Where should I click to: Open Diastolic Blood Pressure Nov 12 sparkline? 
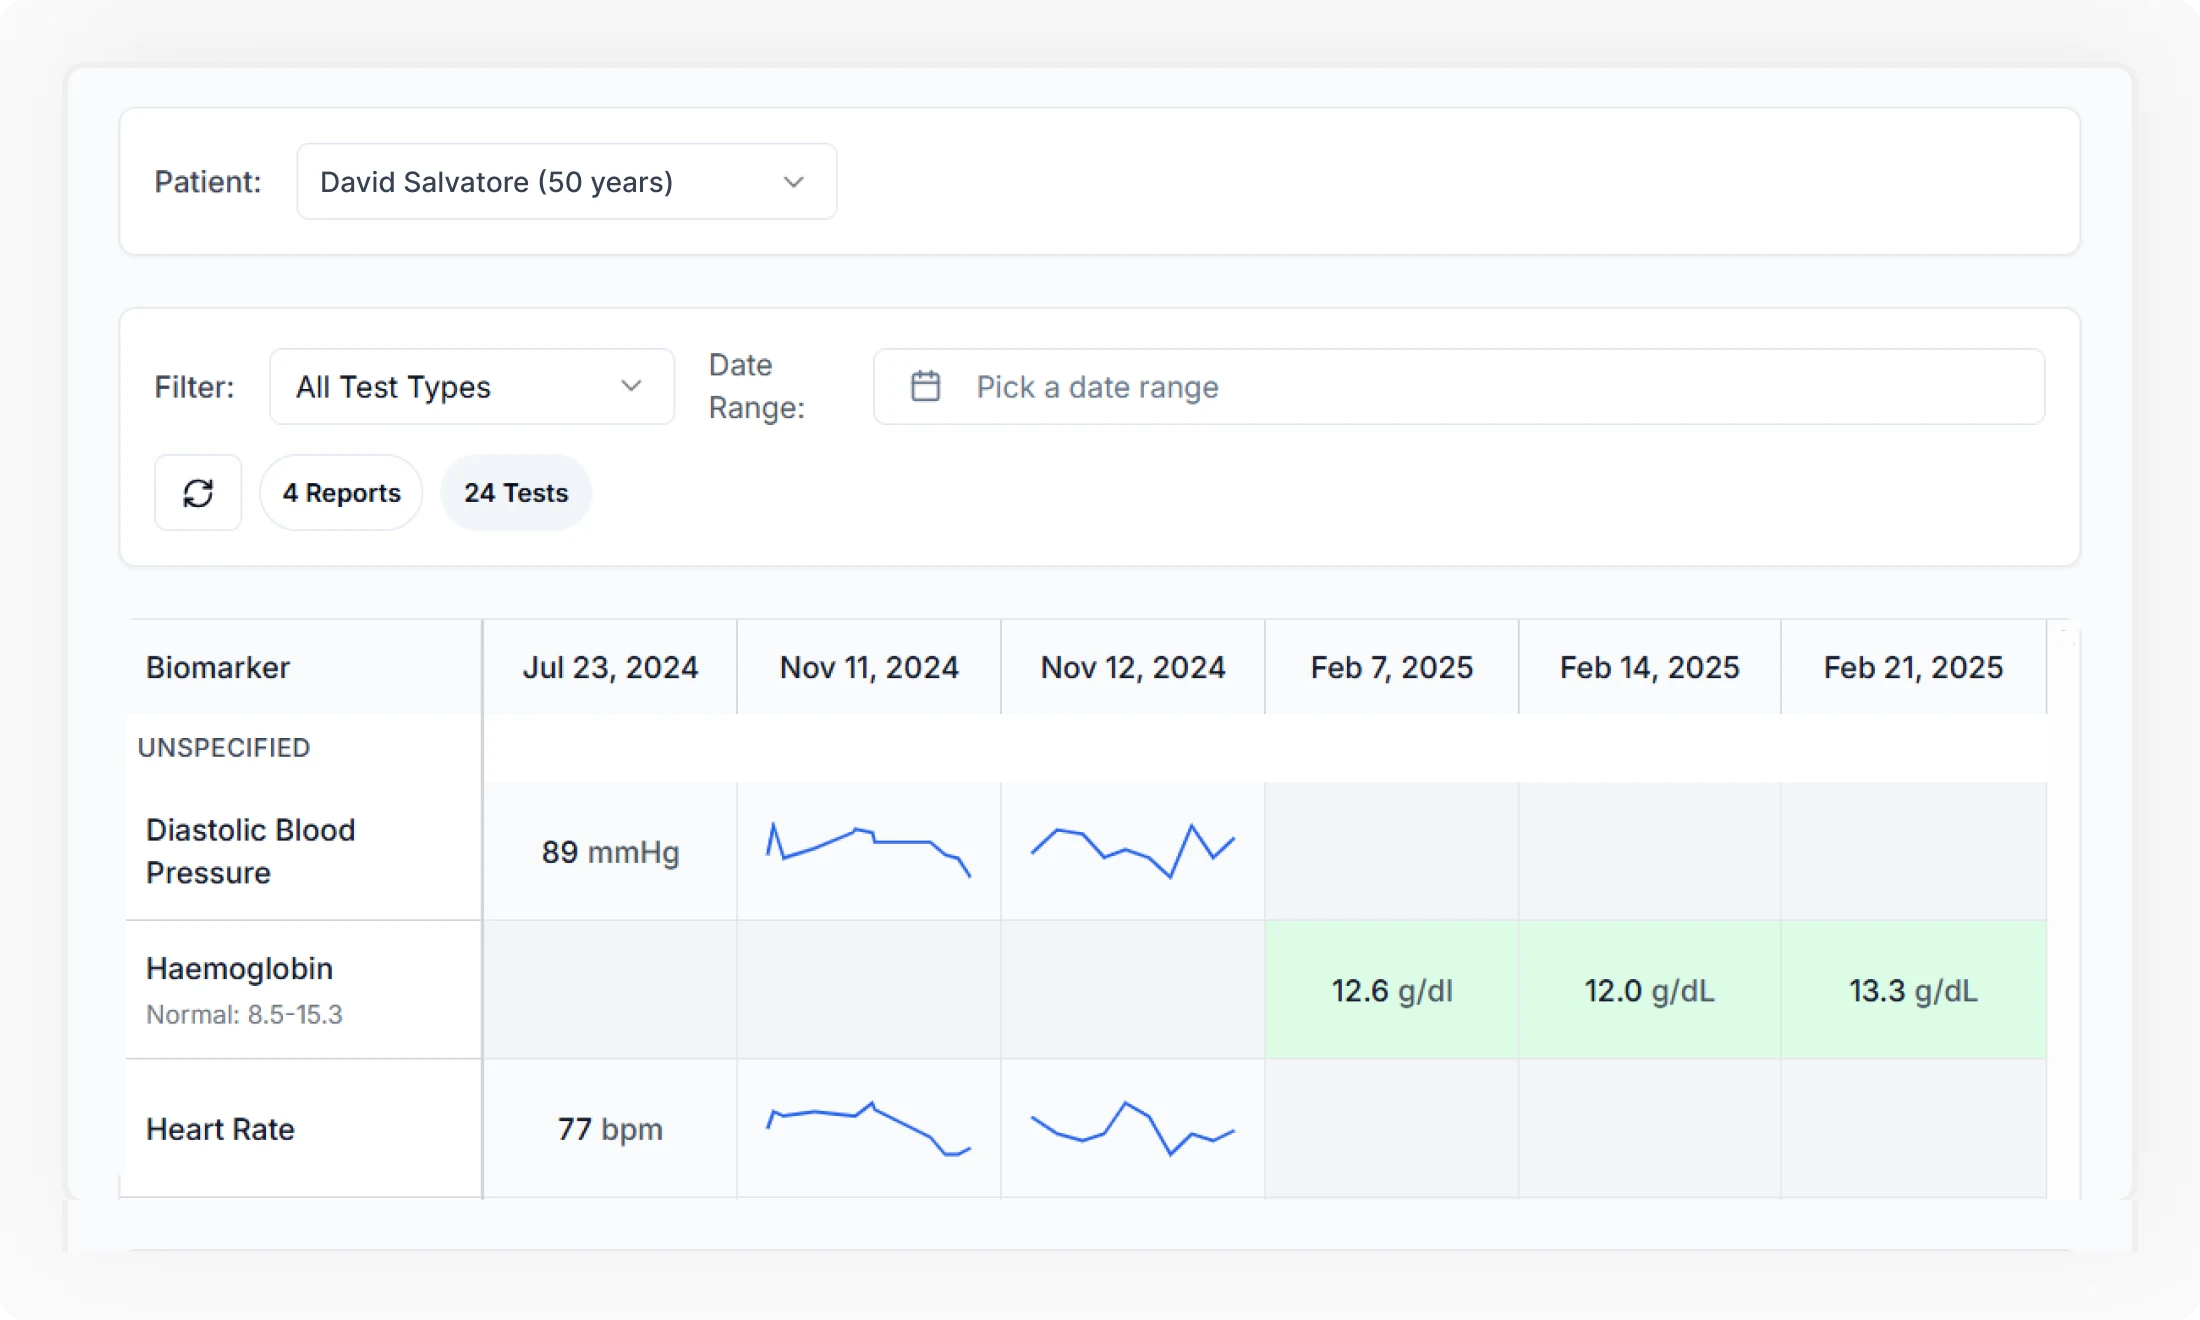click(1132, 850)
